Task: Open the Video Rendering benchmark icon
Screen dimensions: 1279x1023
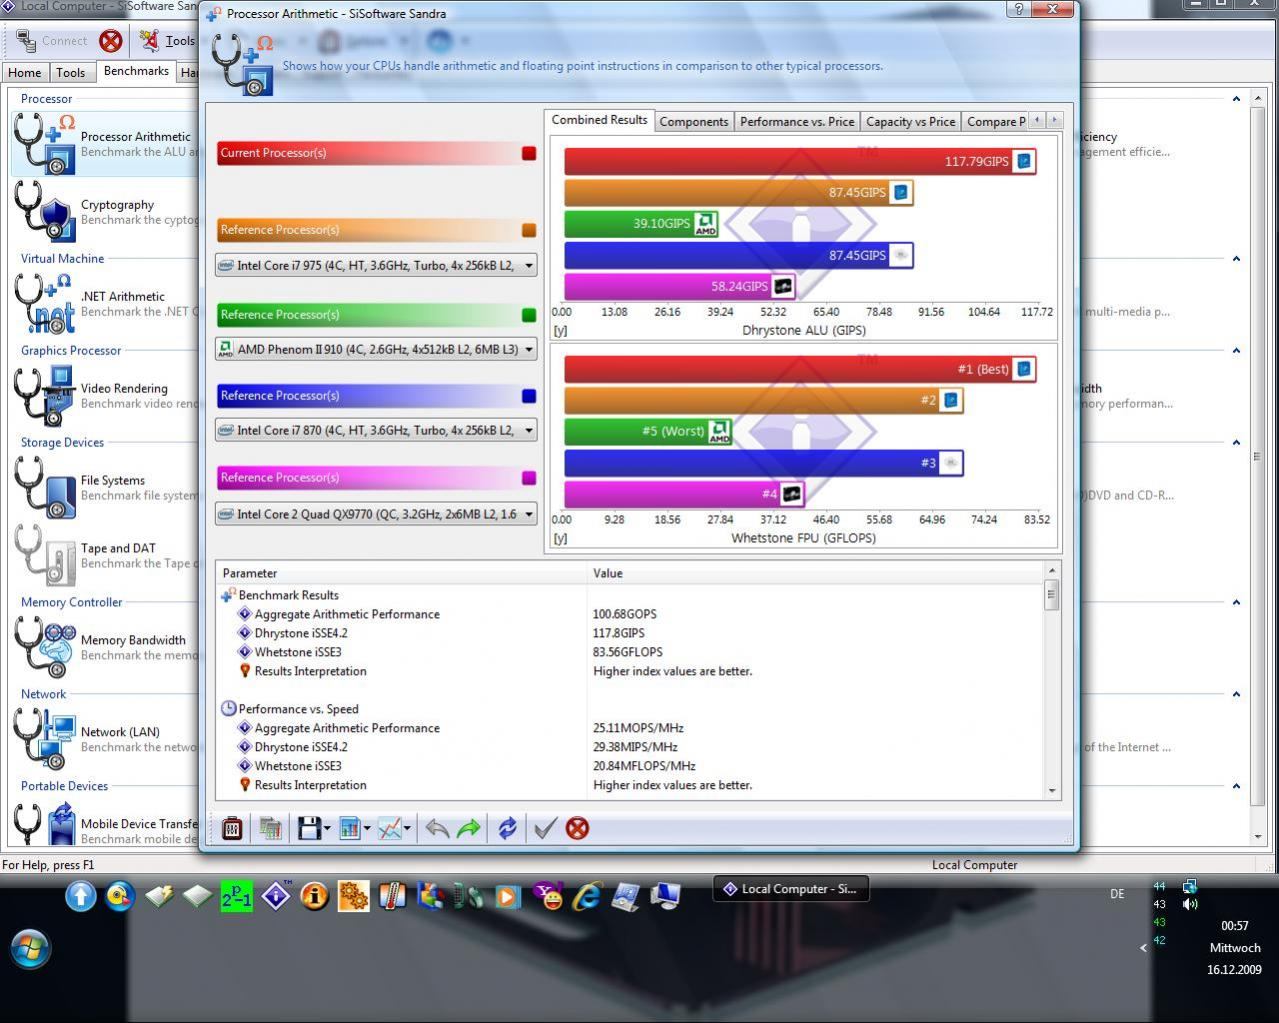Action: click(x=44, y=395)
